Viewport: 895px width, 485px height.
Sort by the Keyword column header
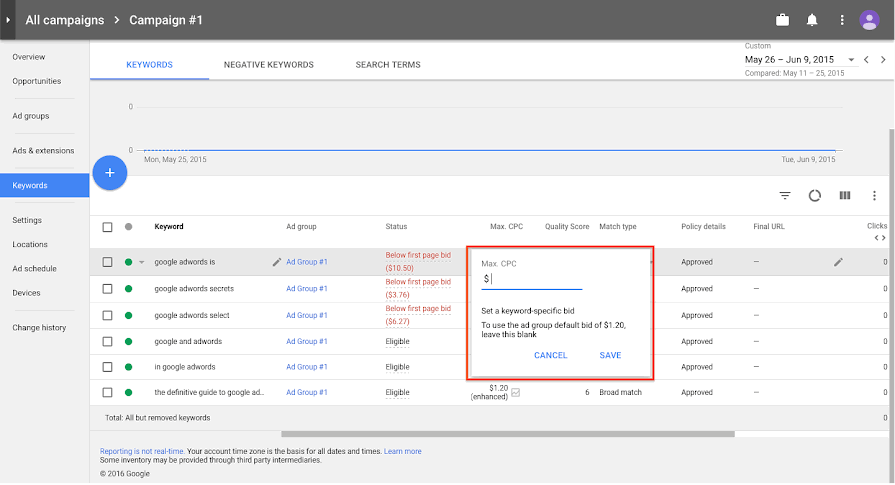pyautogui.click(x=169, y=227)
